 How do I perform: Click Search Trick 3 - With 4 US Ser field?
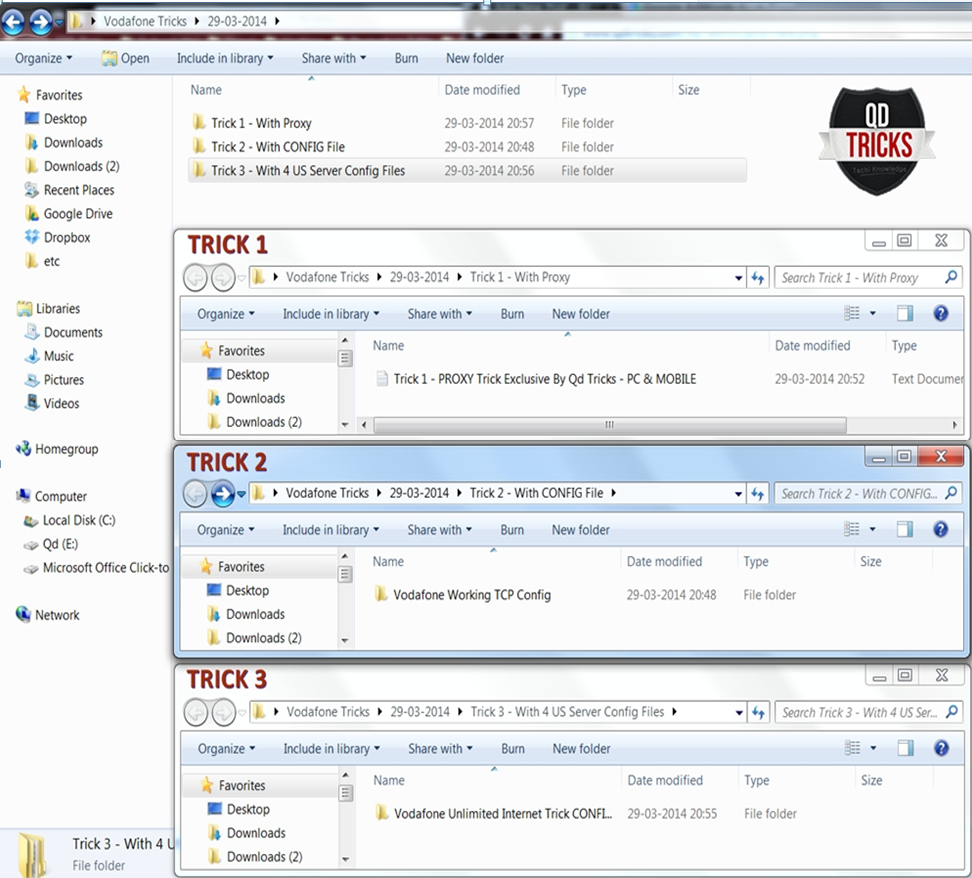pyautogui.click(x=868, y=712)
